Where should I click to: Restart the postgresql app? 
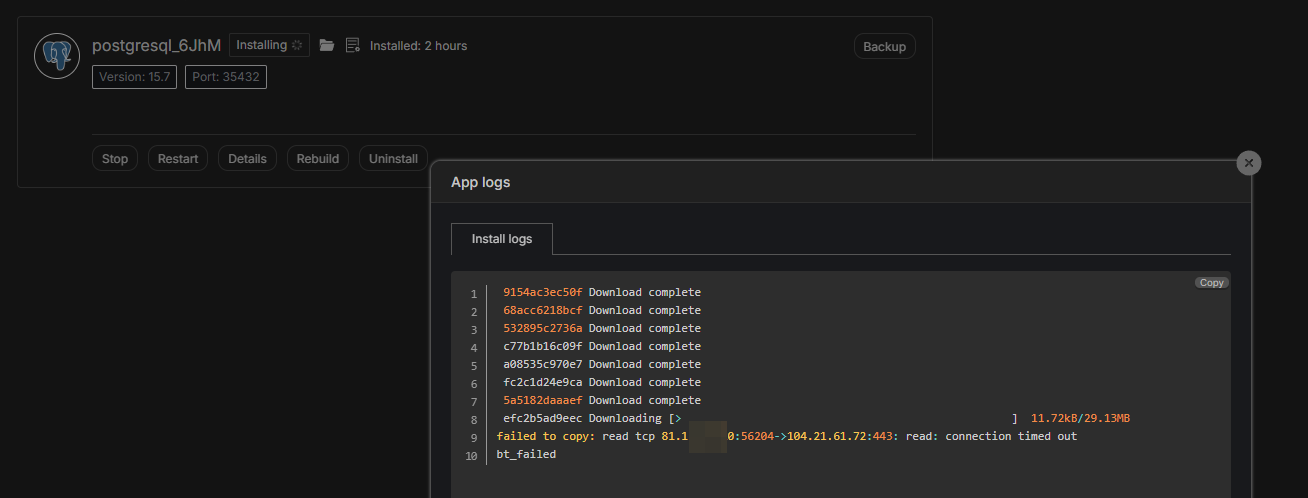(x=178, y=158)
